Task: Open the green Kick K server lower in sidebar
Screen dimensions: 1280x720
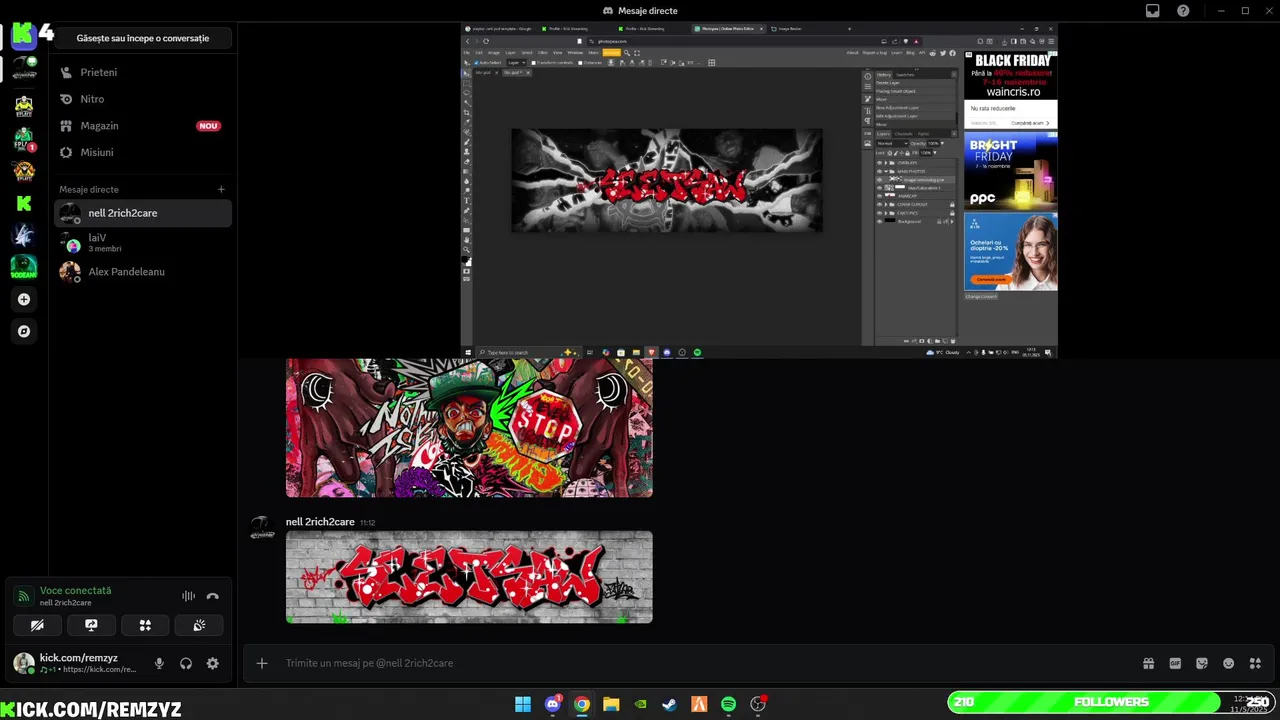Action: pos(24,203)
